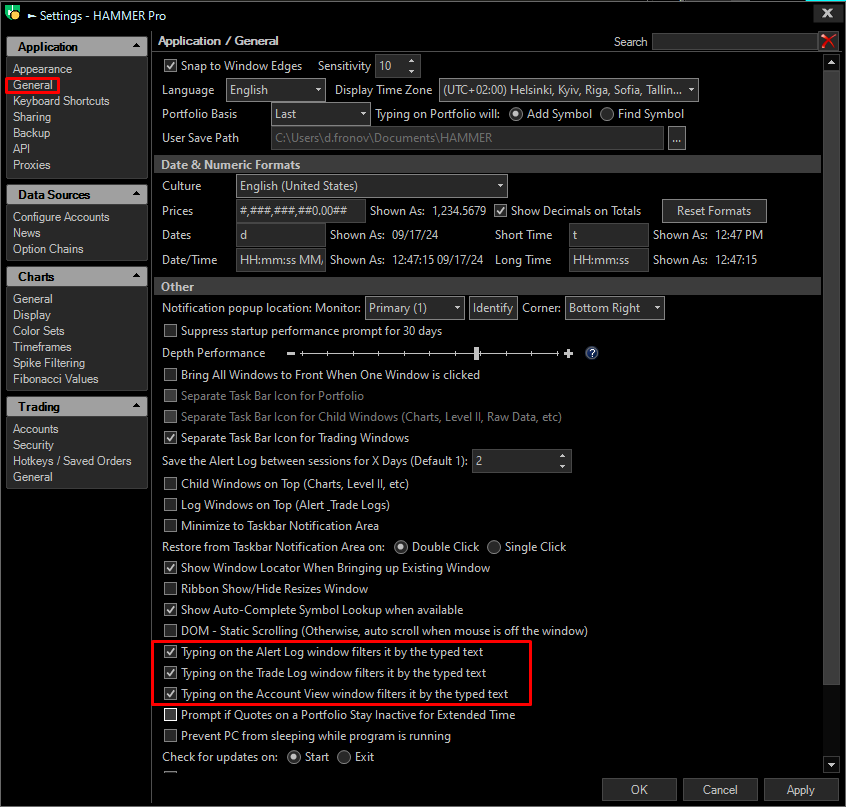Choose Exit for update check
The height and width of the screenshot is (807, 846).
[x=344, y=757]
